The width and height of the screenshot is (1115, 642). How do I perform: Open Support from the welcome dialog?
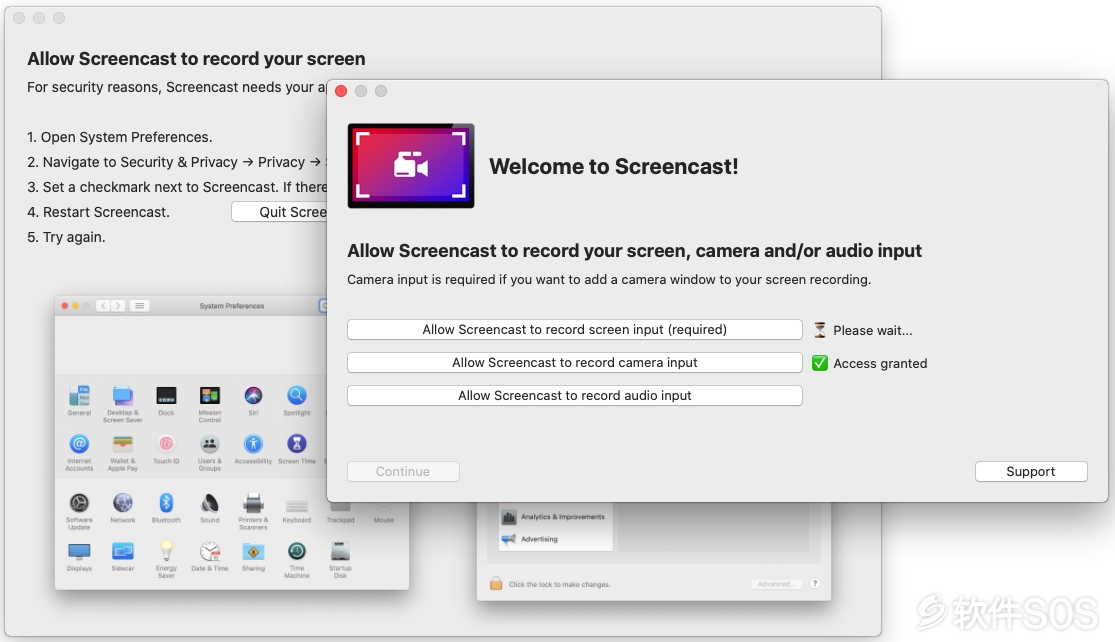pyautogui.click(x=1031, y=471)
